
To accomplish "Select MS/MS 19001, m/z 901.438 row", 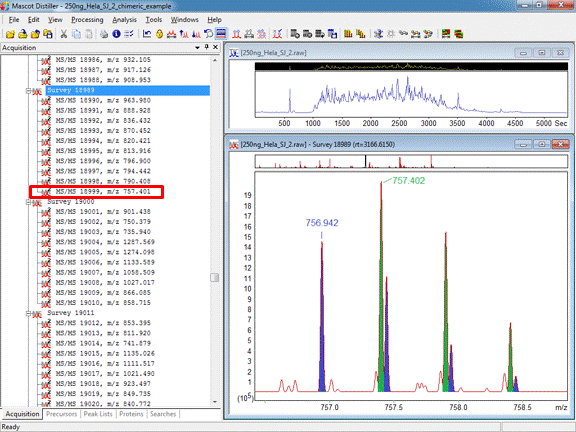I will pos(103,212).
